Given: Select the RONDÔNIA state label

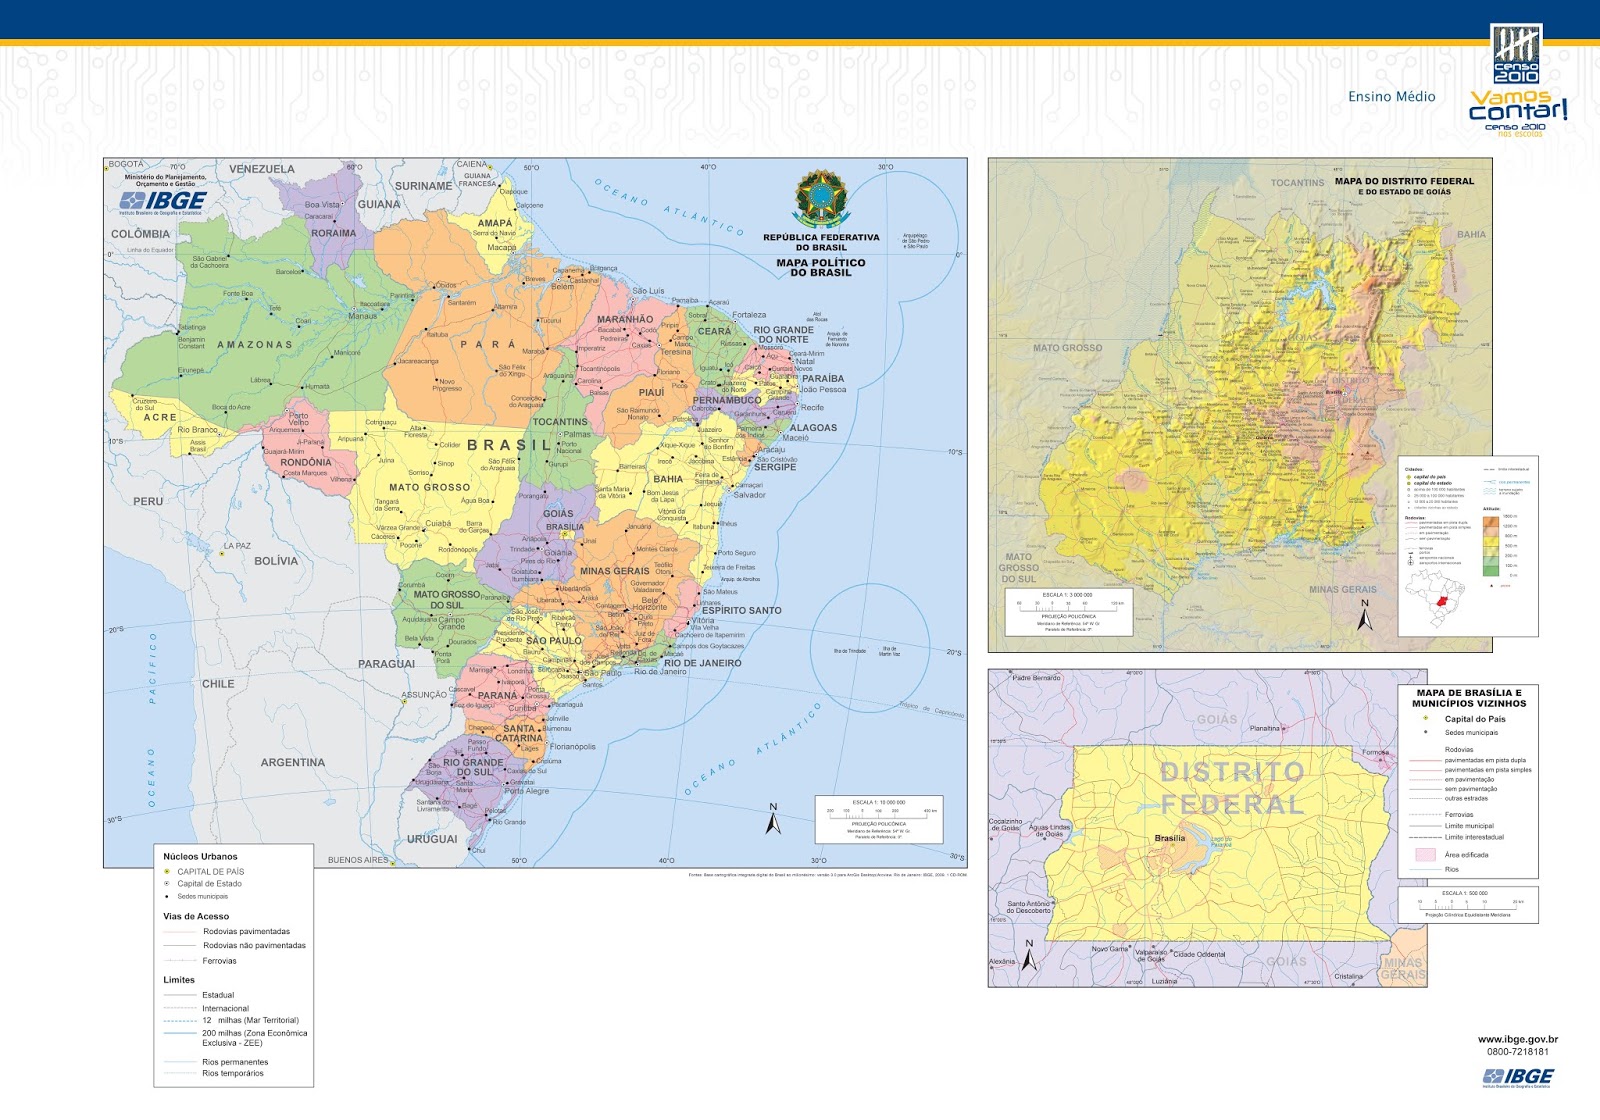Looking at the screenshot, I should pos(306,462).
